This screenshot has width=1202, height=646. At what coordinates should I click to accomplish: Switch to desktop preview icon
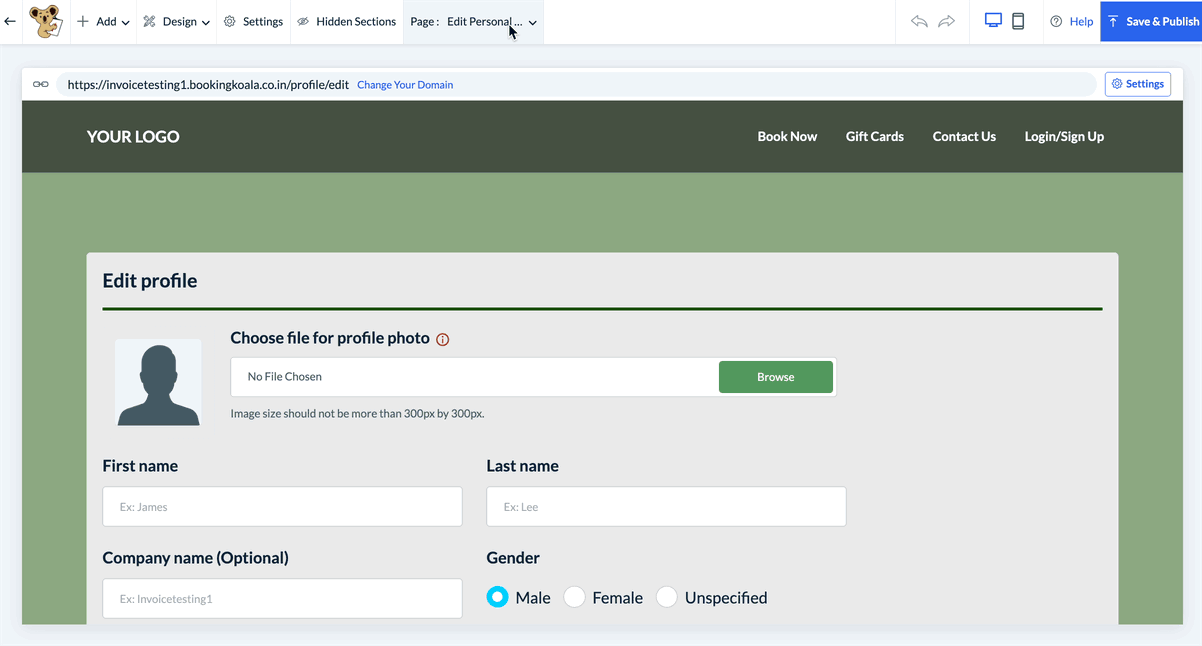(x=993, y=21)
